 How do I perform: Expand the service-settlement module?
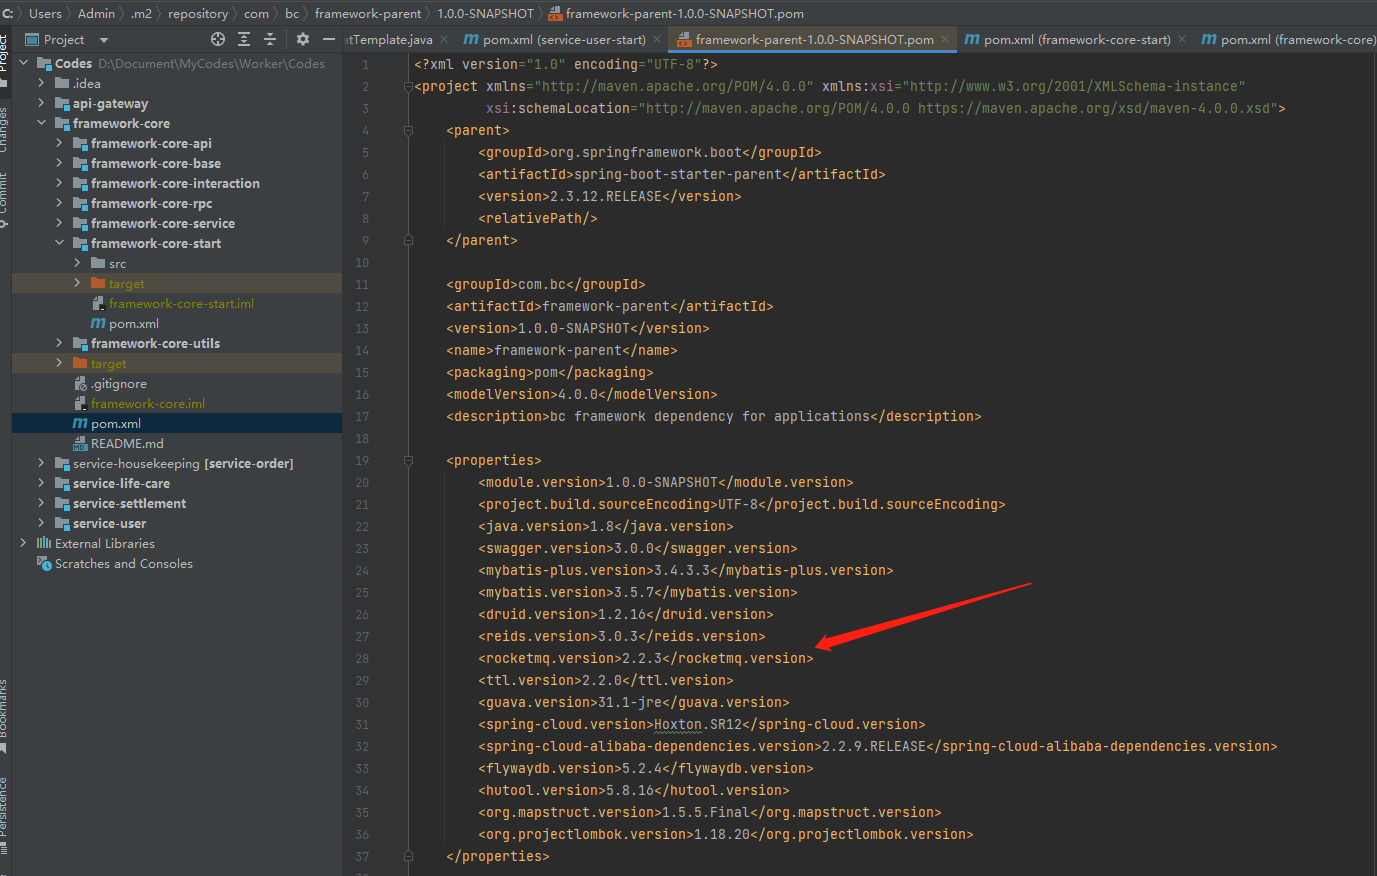click(x=41, y=503)
